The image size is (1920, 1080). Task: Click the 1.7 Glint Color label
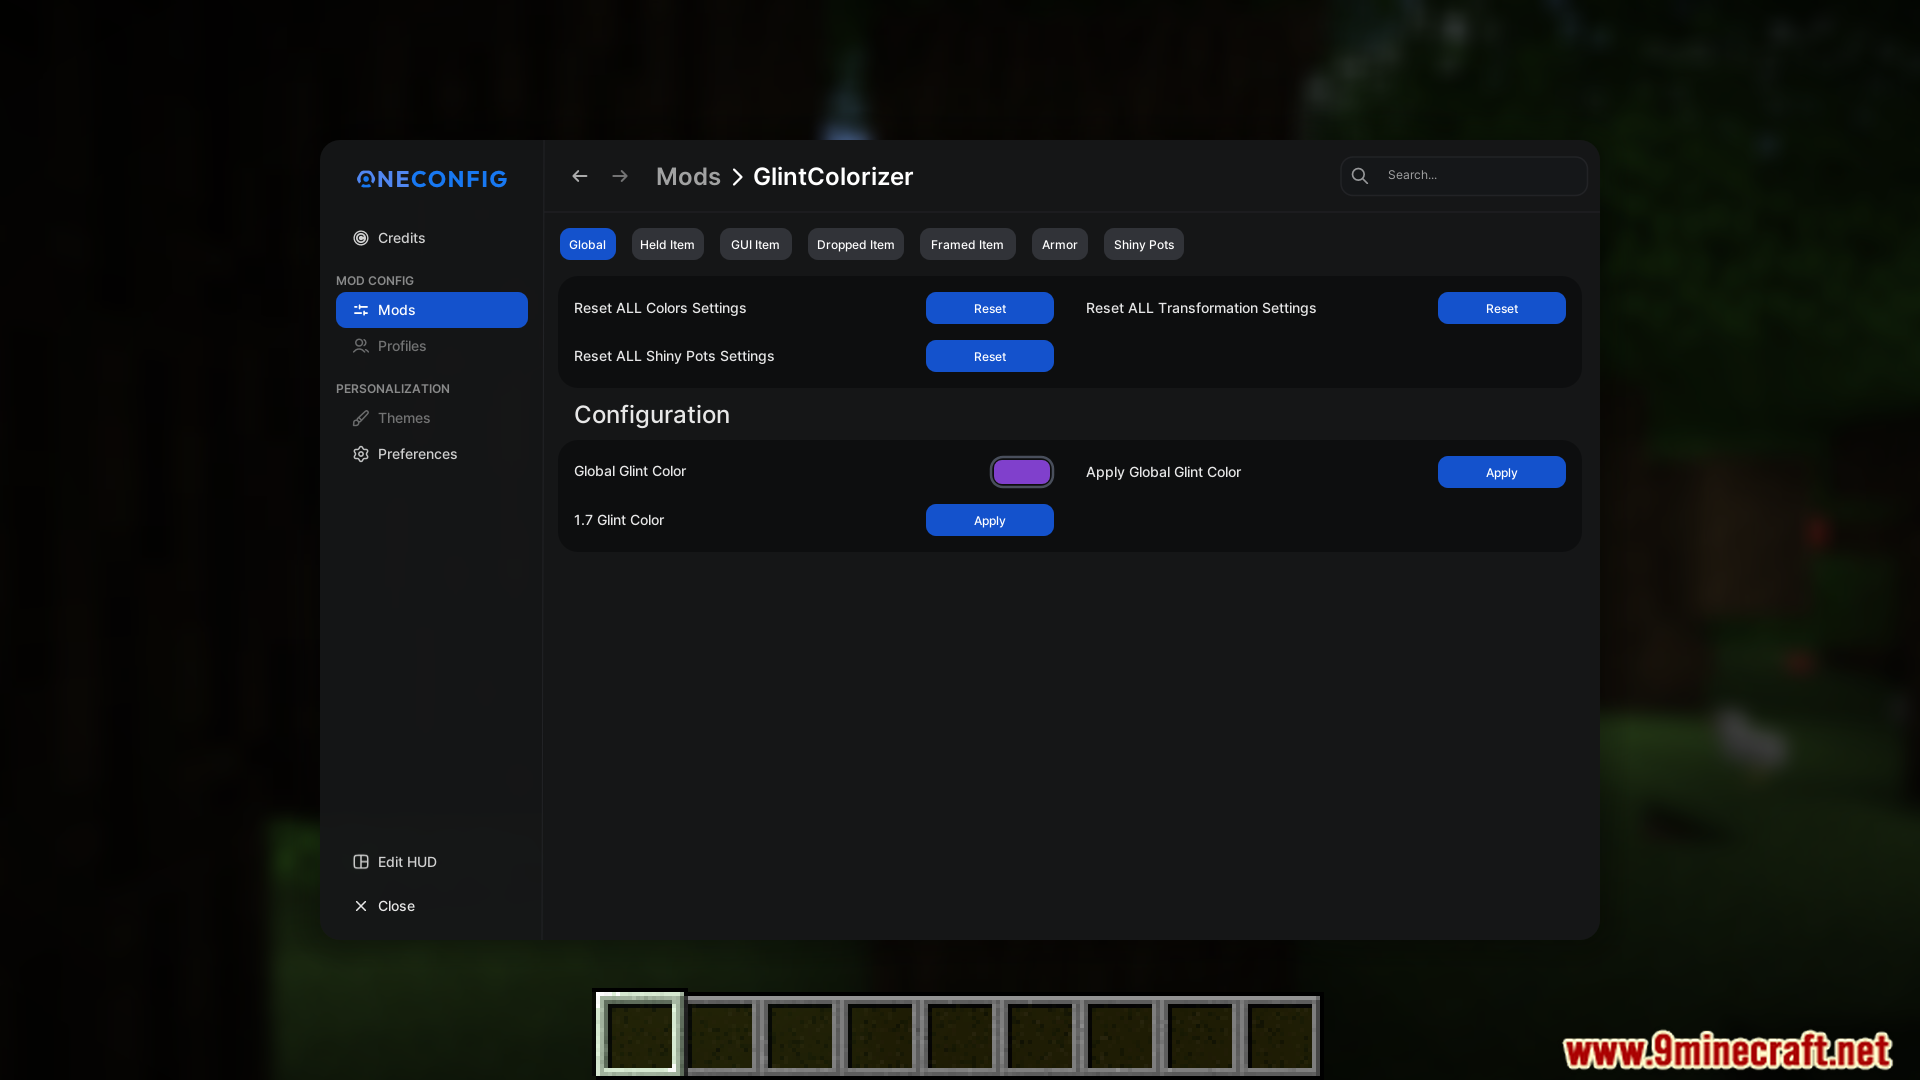point(619,520)
